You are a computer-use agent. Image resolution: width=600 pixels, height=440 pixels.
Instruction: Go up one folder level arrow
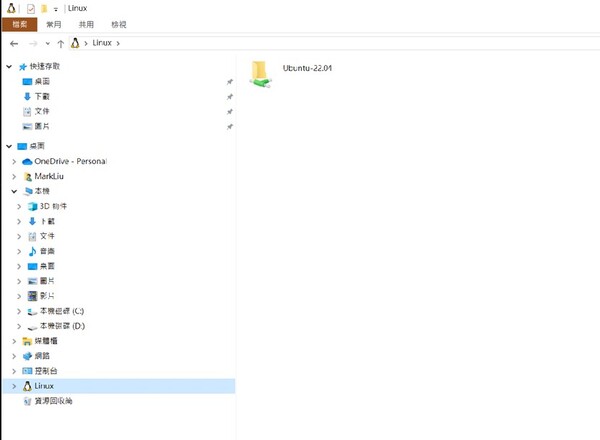point(61,43)
